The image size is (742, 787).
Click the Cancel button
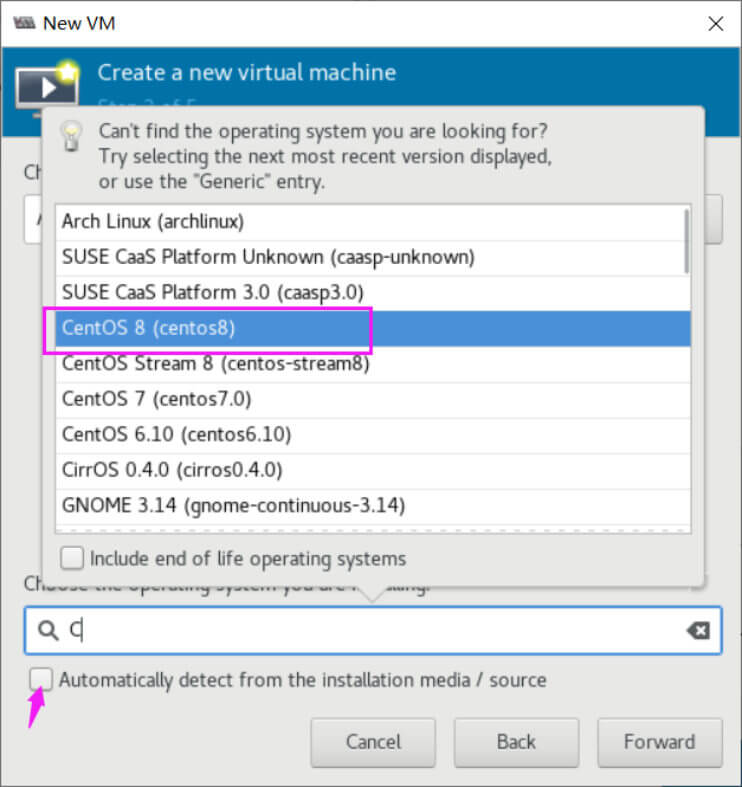(373, 742)
